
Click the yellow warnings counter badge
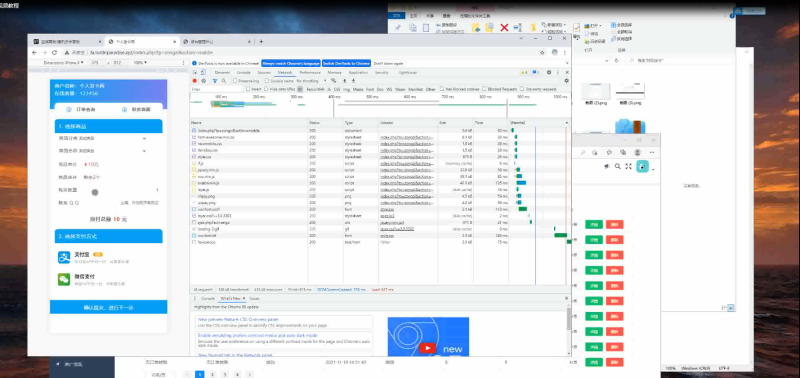(524, 72)
